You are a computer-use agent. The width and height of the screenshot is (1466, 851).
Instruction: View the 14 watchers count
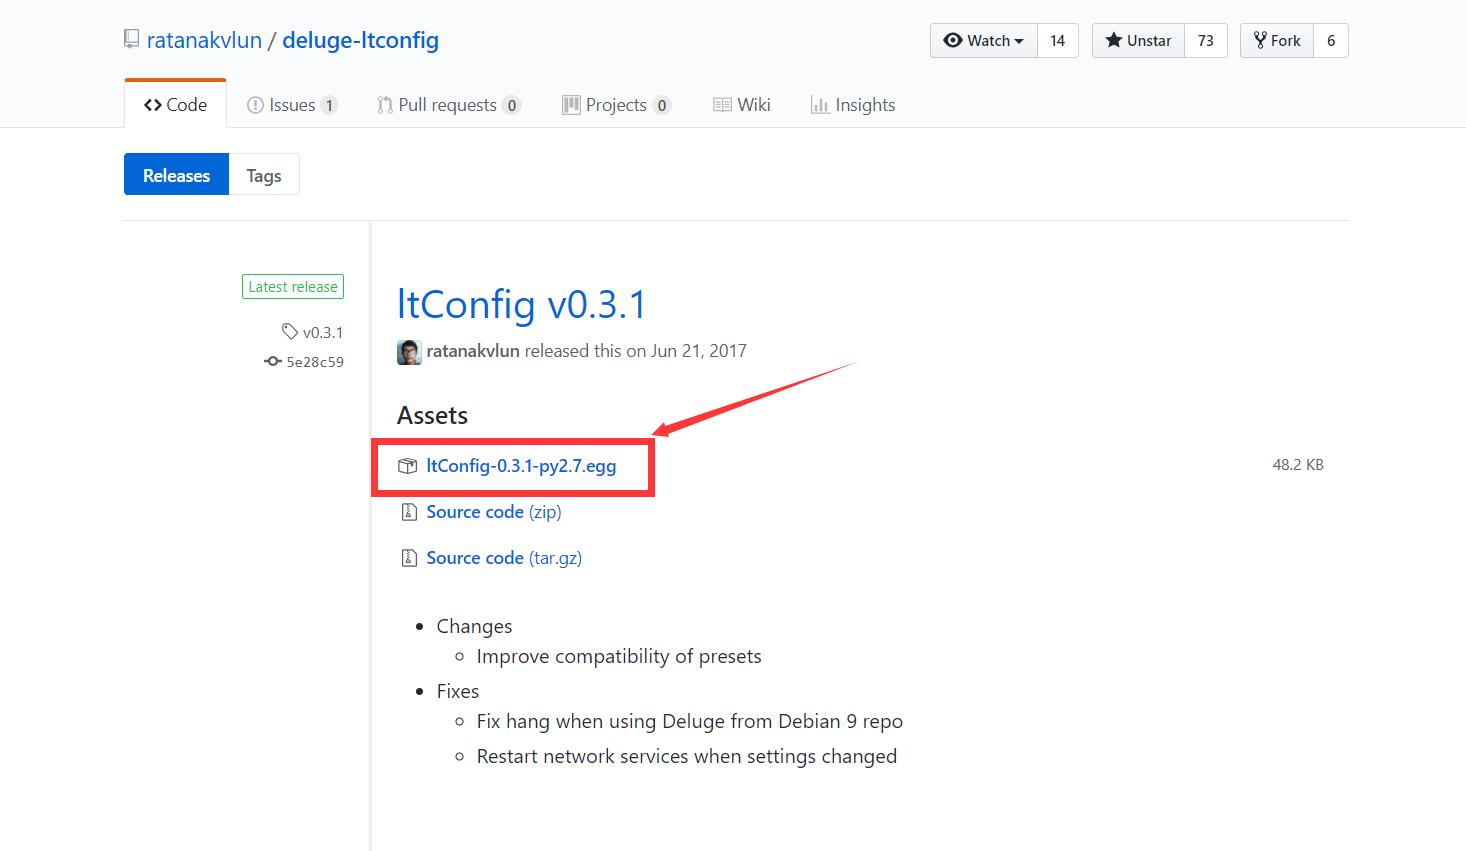[1058, 41]
